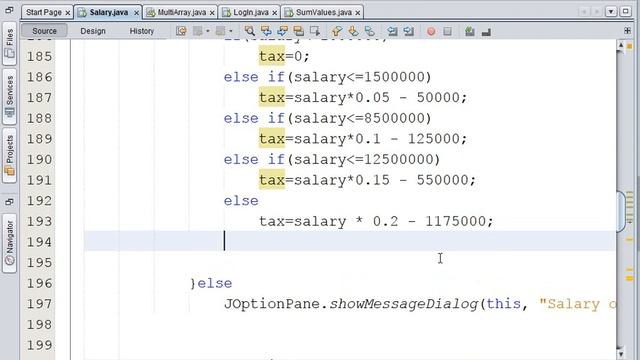This screenshot has height=360, width=640.
Task: Click restore icon above Navigator panel
Action: point(9,202)
